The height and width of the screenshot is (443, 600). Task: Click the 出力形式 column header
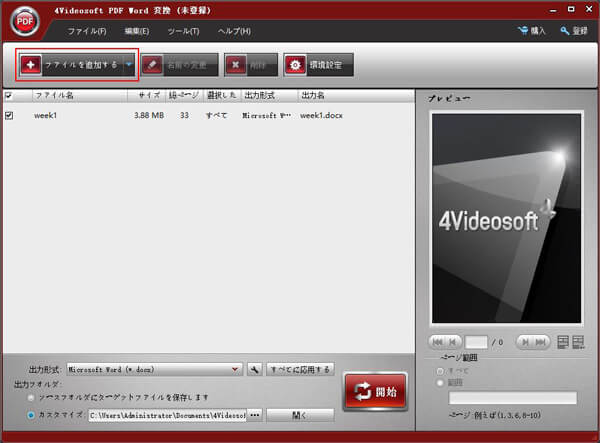[x=269, y=95]
